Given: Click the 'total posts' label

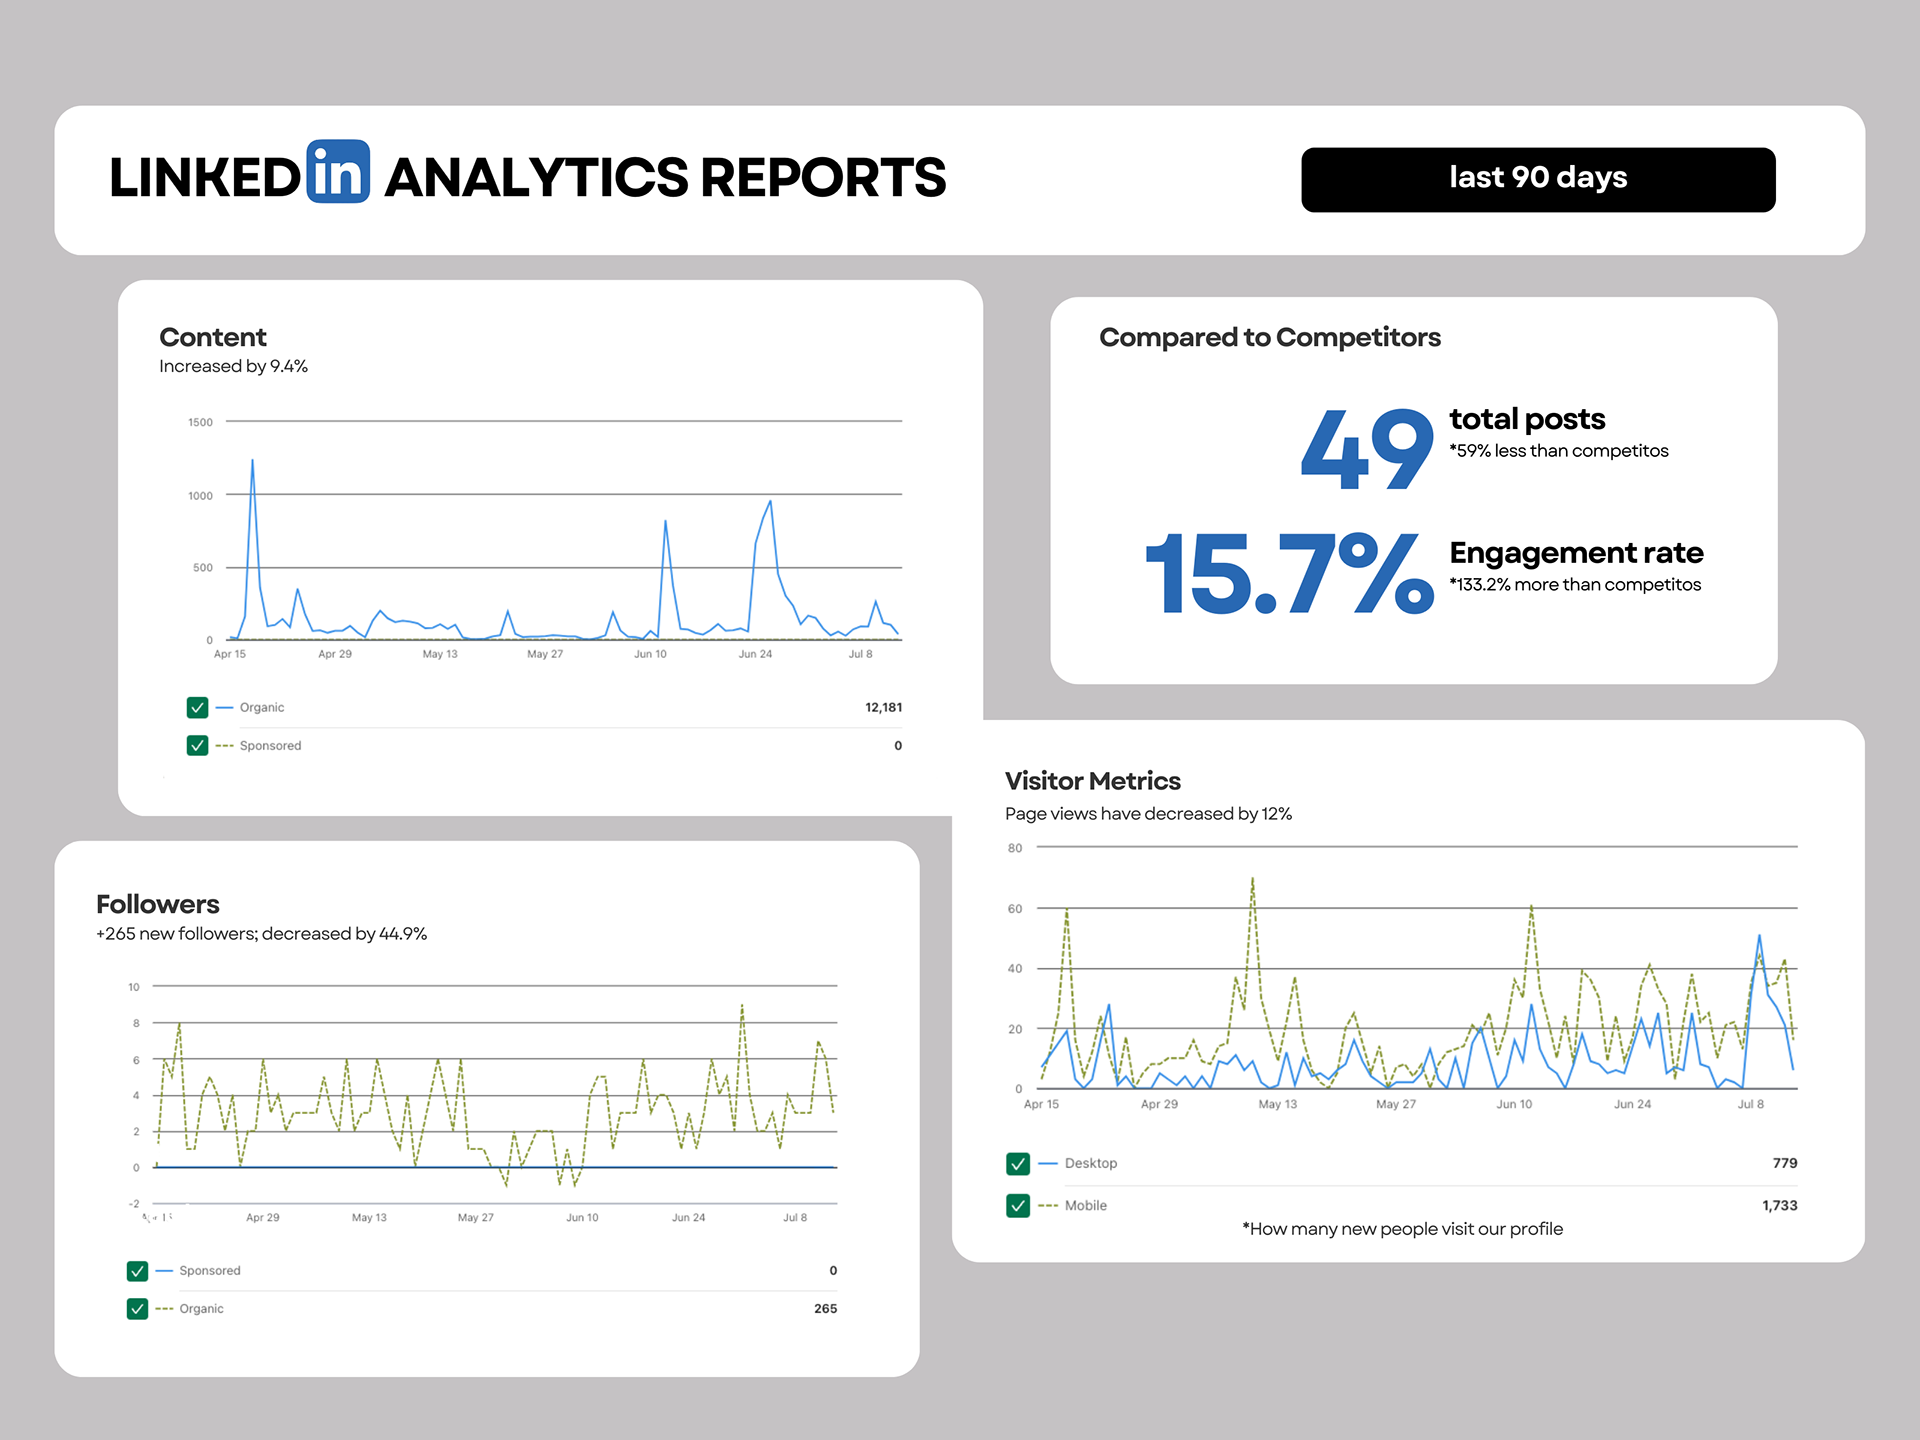Looking at the screenshot, I should (1527, 419).
